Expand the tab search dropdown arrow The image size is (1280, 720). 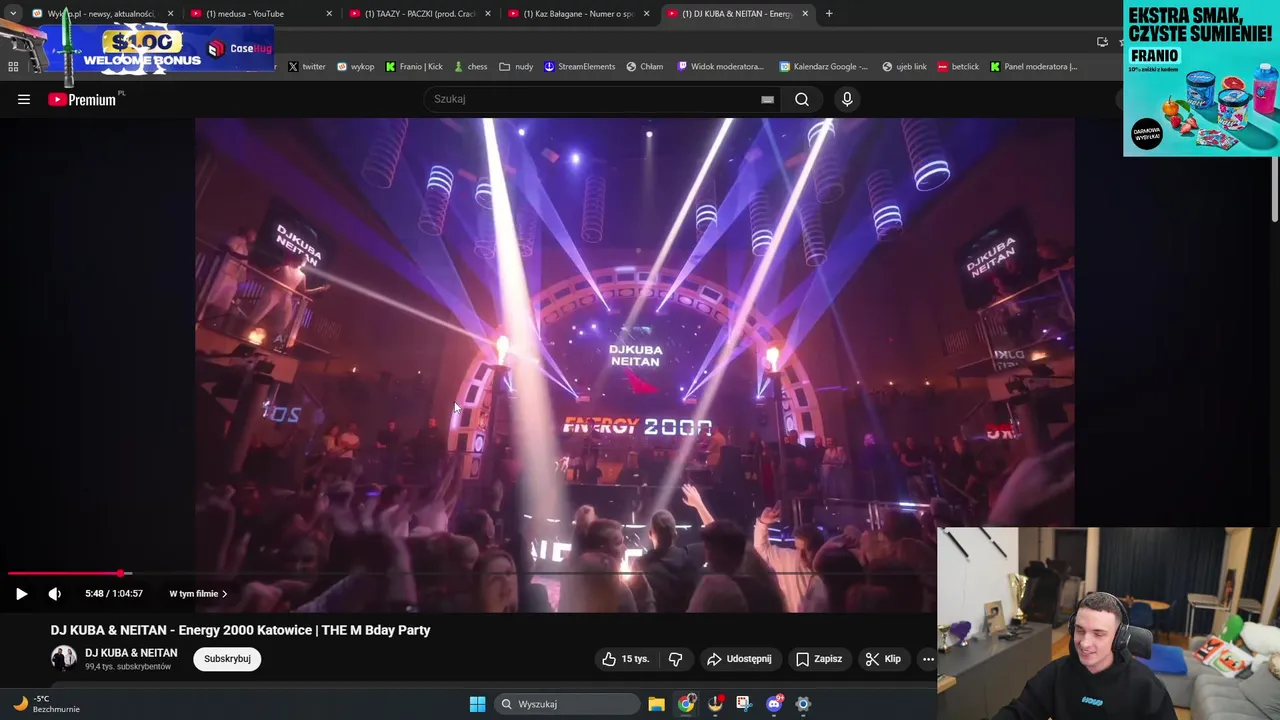click(x=13, y=14)
